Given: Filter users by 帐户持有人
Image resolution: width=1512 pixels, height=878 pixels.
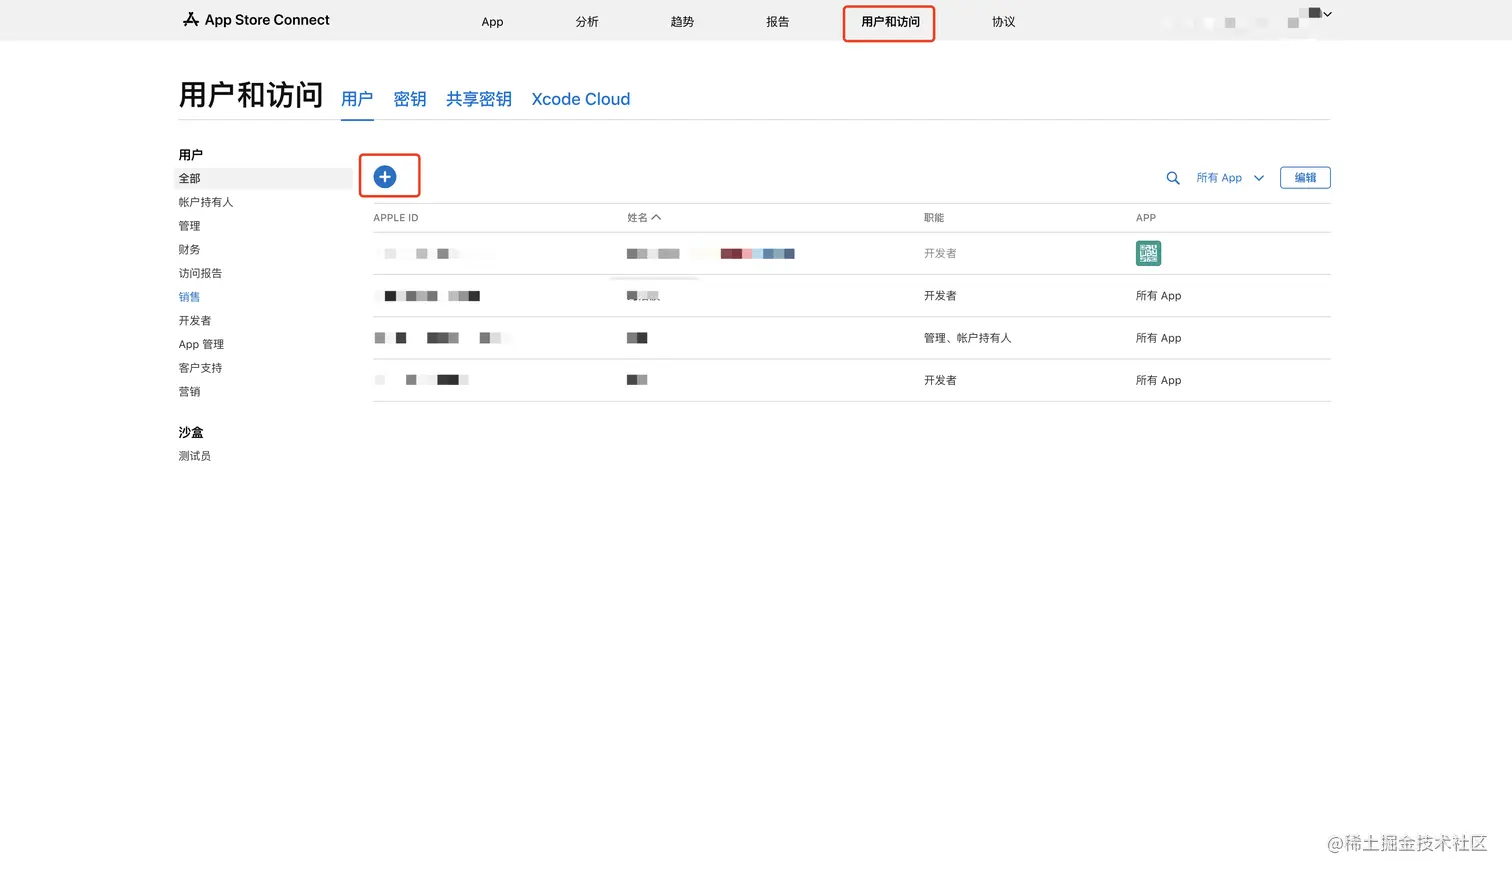Looking at the screenshot, I should (x=206, y=202).
